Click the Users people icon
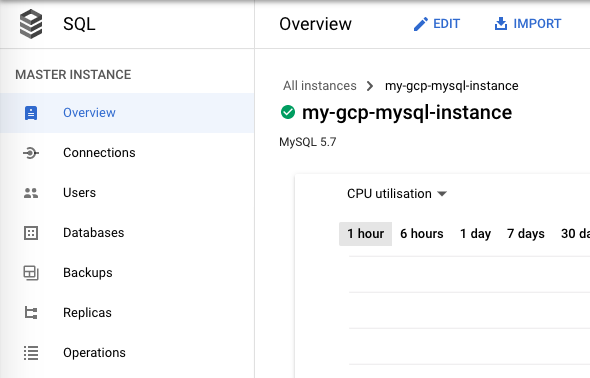The height and width of the screenshot is (378, 590). tap(31, 193)
